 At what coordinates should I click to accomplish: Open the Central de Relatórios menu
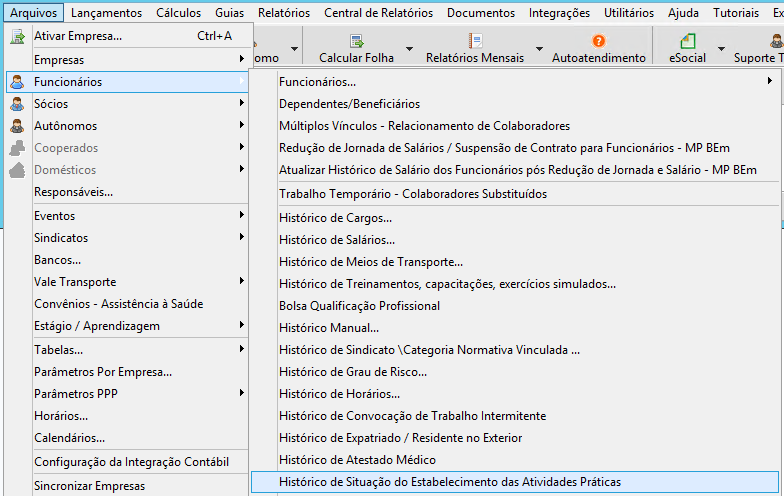tap(378, 12)
